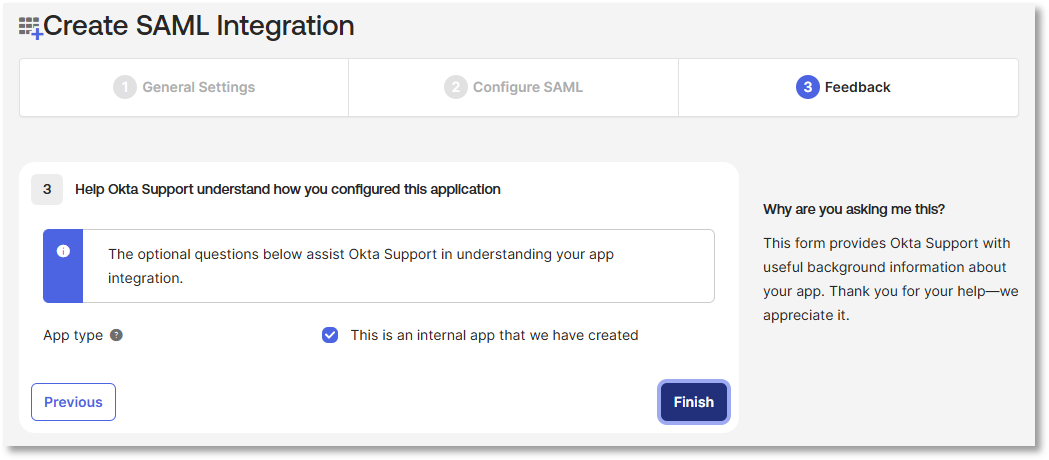Open the Configure SAML step
The width and height of the screenshot is (1049, 460).
(527, 87)
